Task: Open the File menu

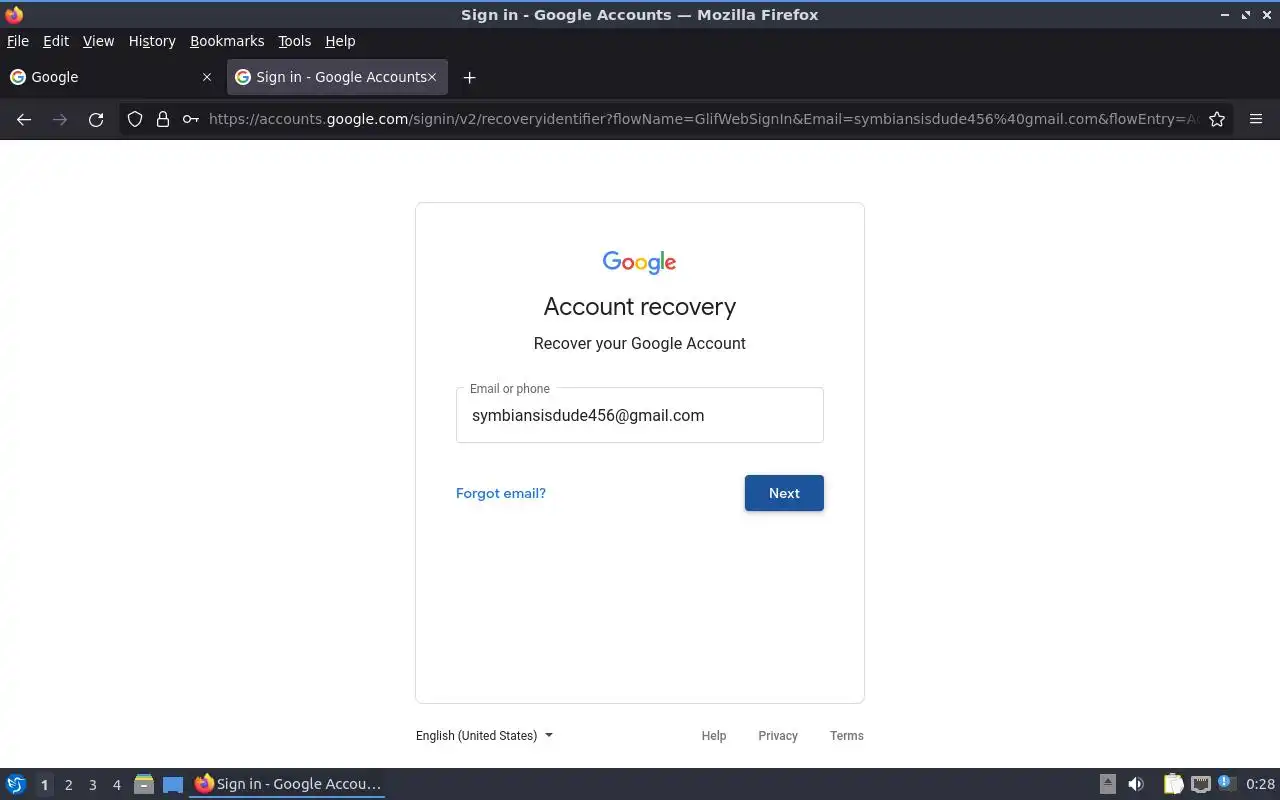Action: coord(18,41)
